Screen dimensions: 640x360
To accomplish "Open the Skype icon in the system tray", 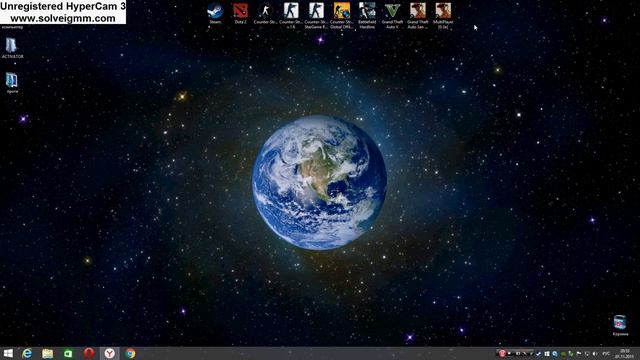I will pyautogui.click(x=555, y=354).
